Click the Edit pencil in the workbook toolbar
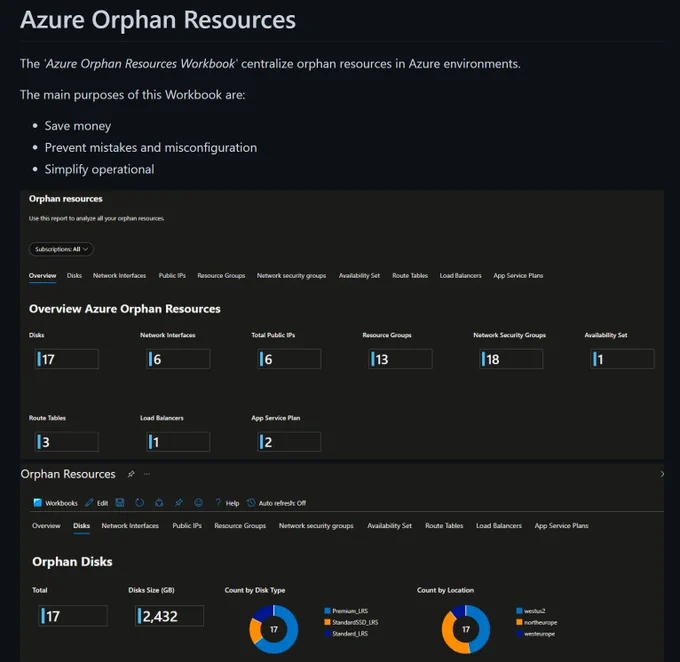The image size is (680, 662). (x=97, y=503)
